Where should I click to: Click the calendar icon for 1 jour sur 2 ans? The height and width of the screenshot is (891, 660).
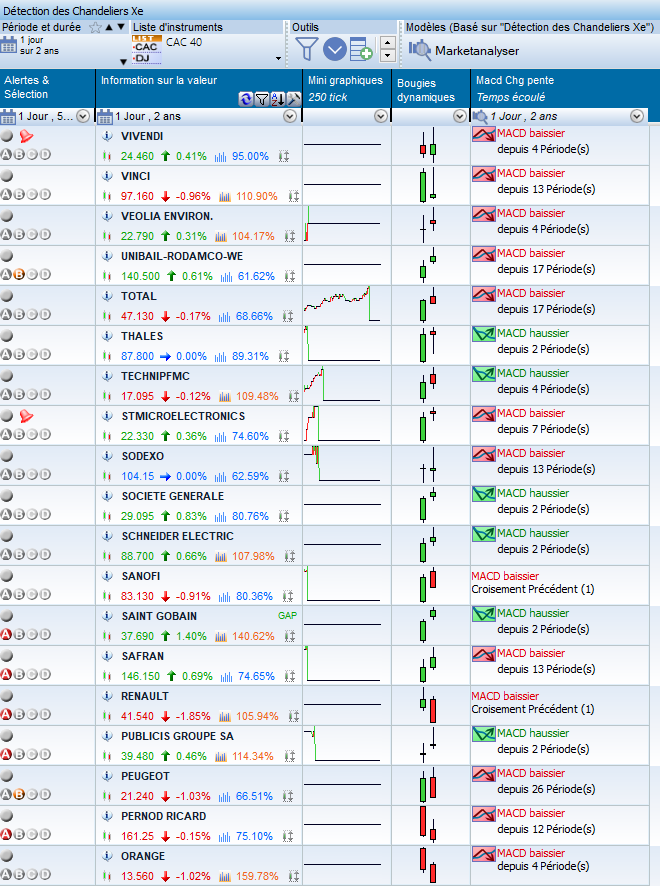(x=9, y=45)
